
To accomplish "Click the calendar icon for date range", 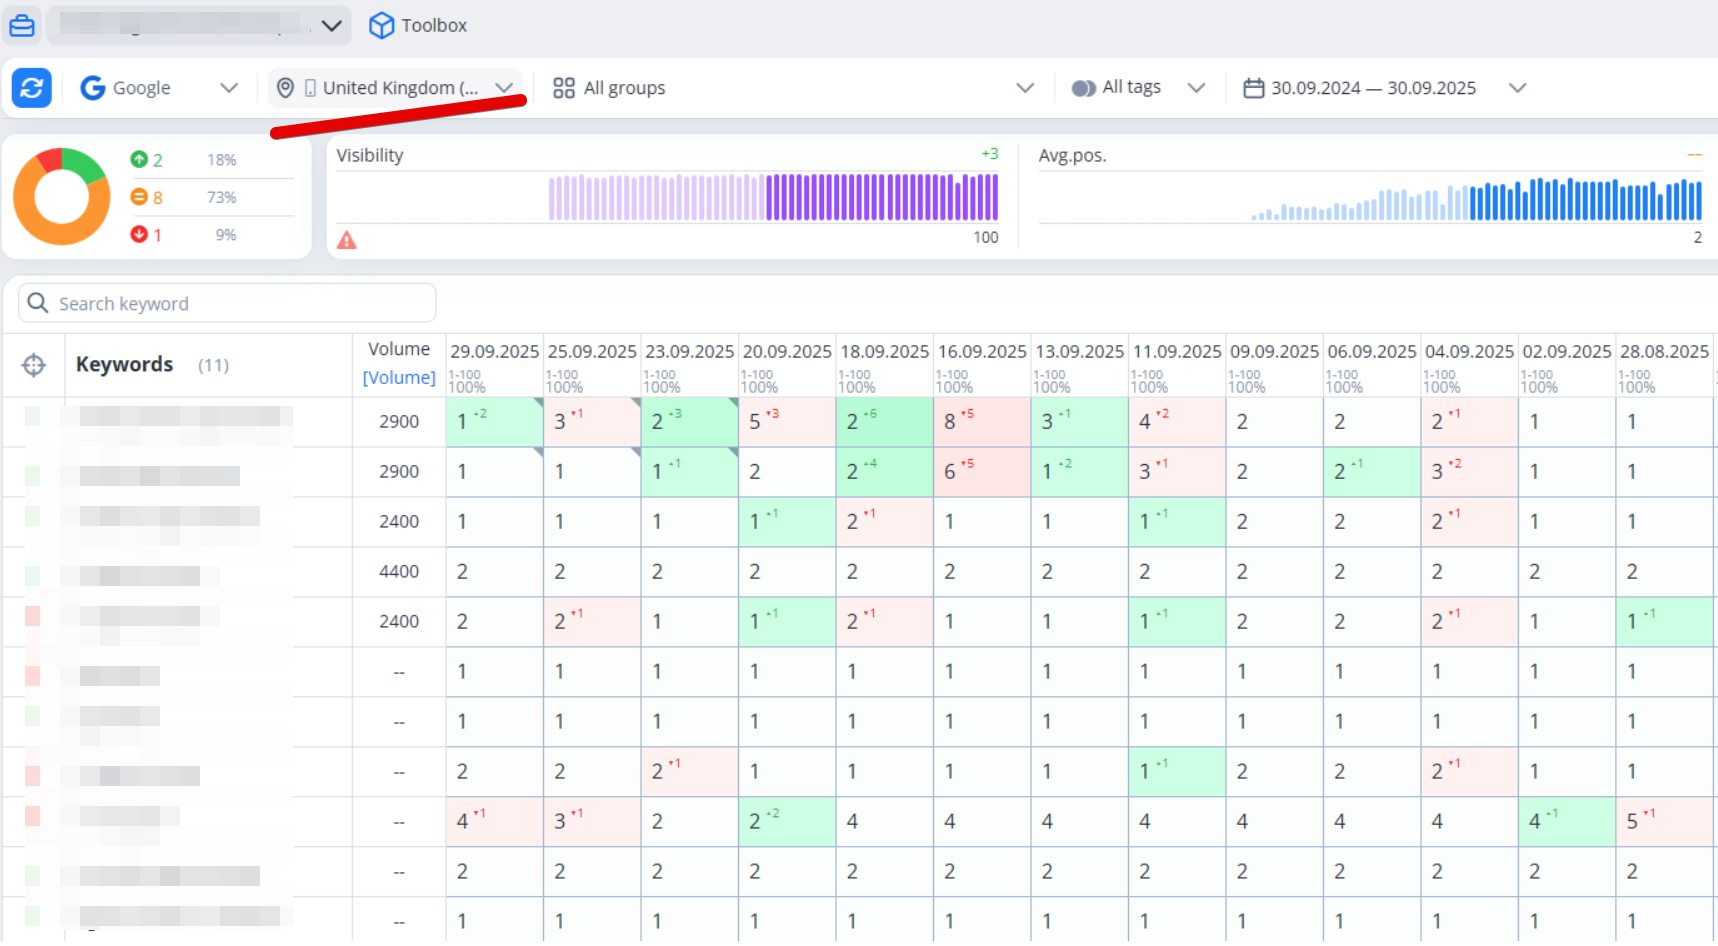I will tap(1253, 88).
